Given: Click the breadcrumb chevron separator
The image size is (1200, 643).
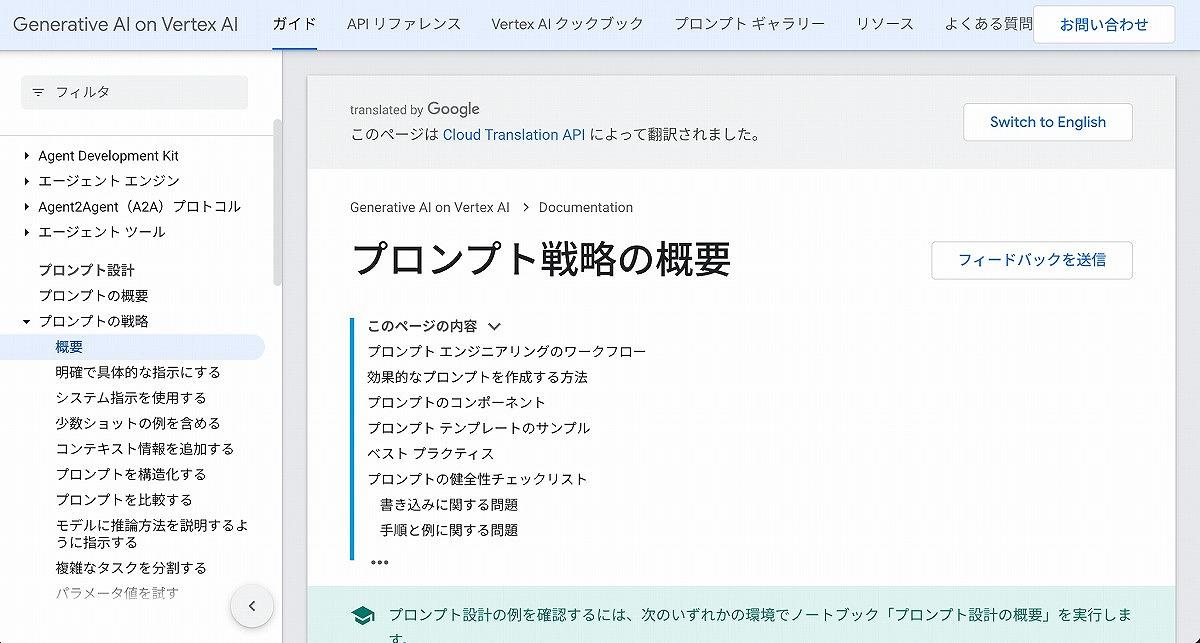Looking at the screenshot, I should coord(525,208).
